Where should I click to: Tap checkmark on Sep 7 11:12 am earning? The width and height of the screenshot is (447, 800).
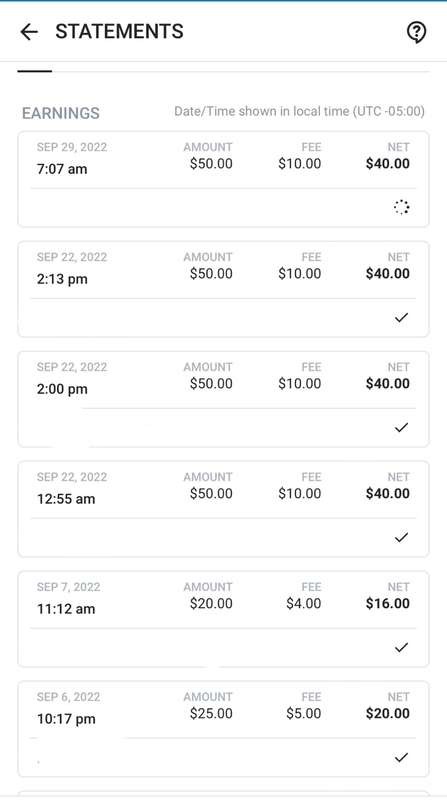point(402,647)
